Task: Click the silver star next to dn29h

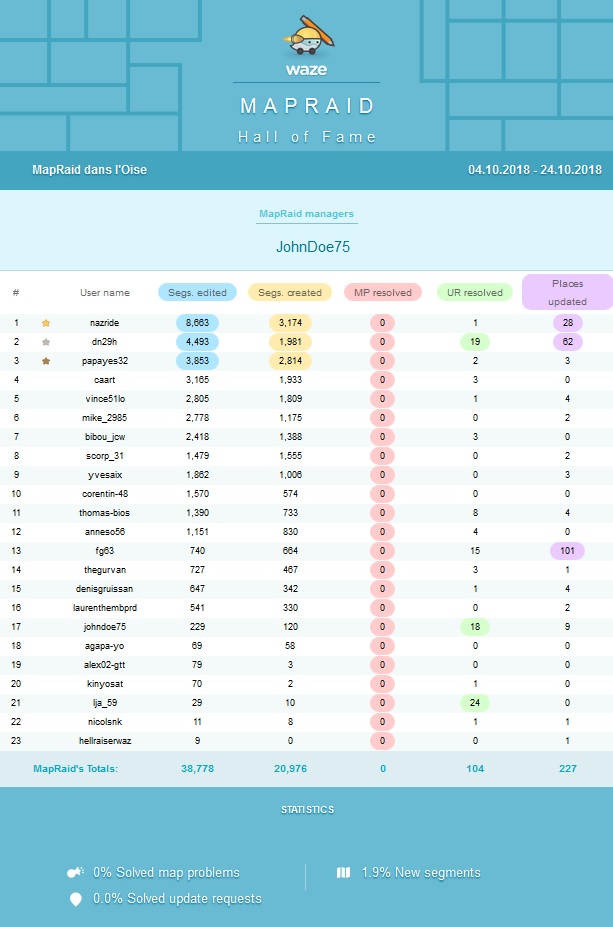Action: tap(46, 342)
